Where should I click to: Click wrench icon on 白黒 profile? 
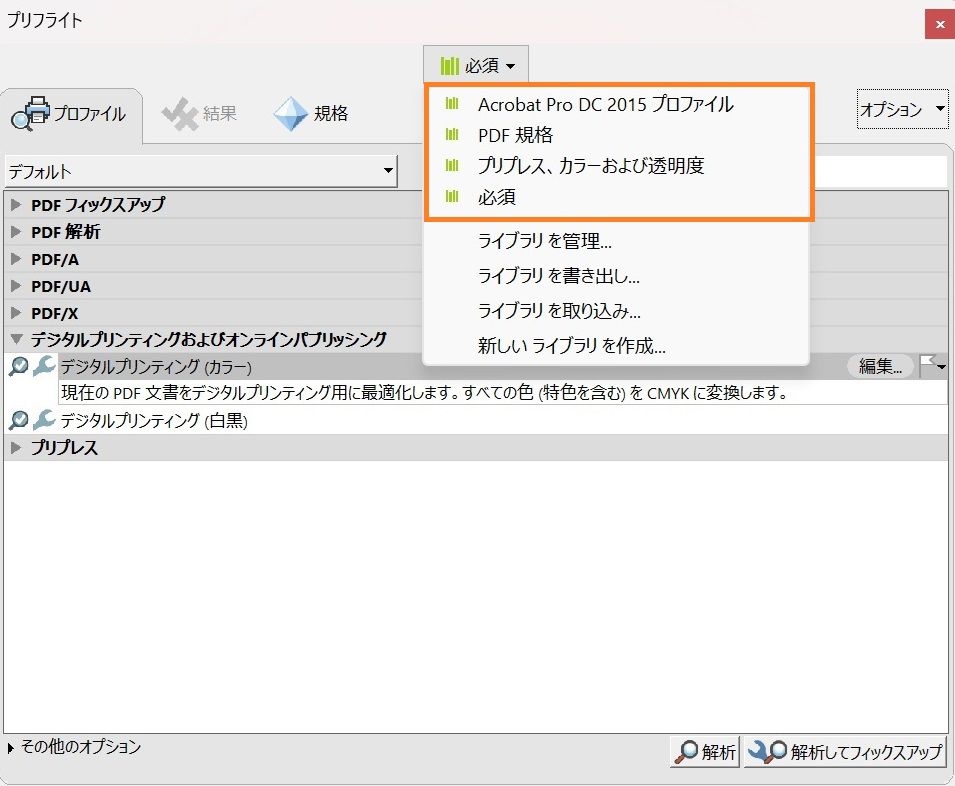pos(44,419)
